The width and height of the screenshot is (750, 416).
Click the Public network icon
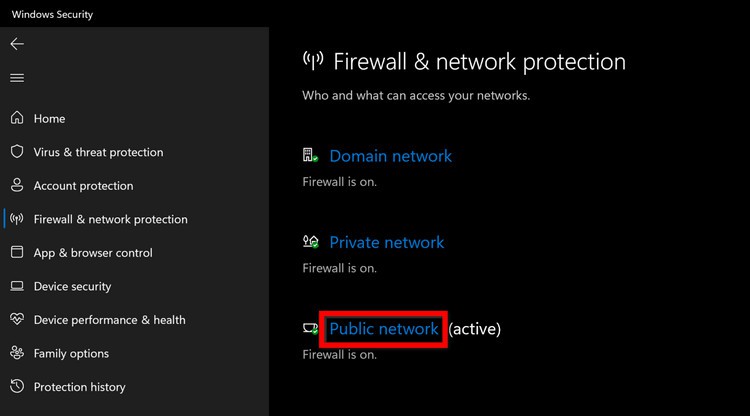point(310,328)
